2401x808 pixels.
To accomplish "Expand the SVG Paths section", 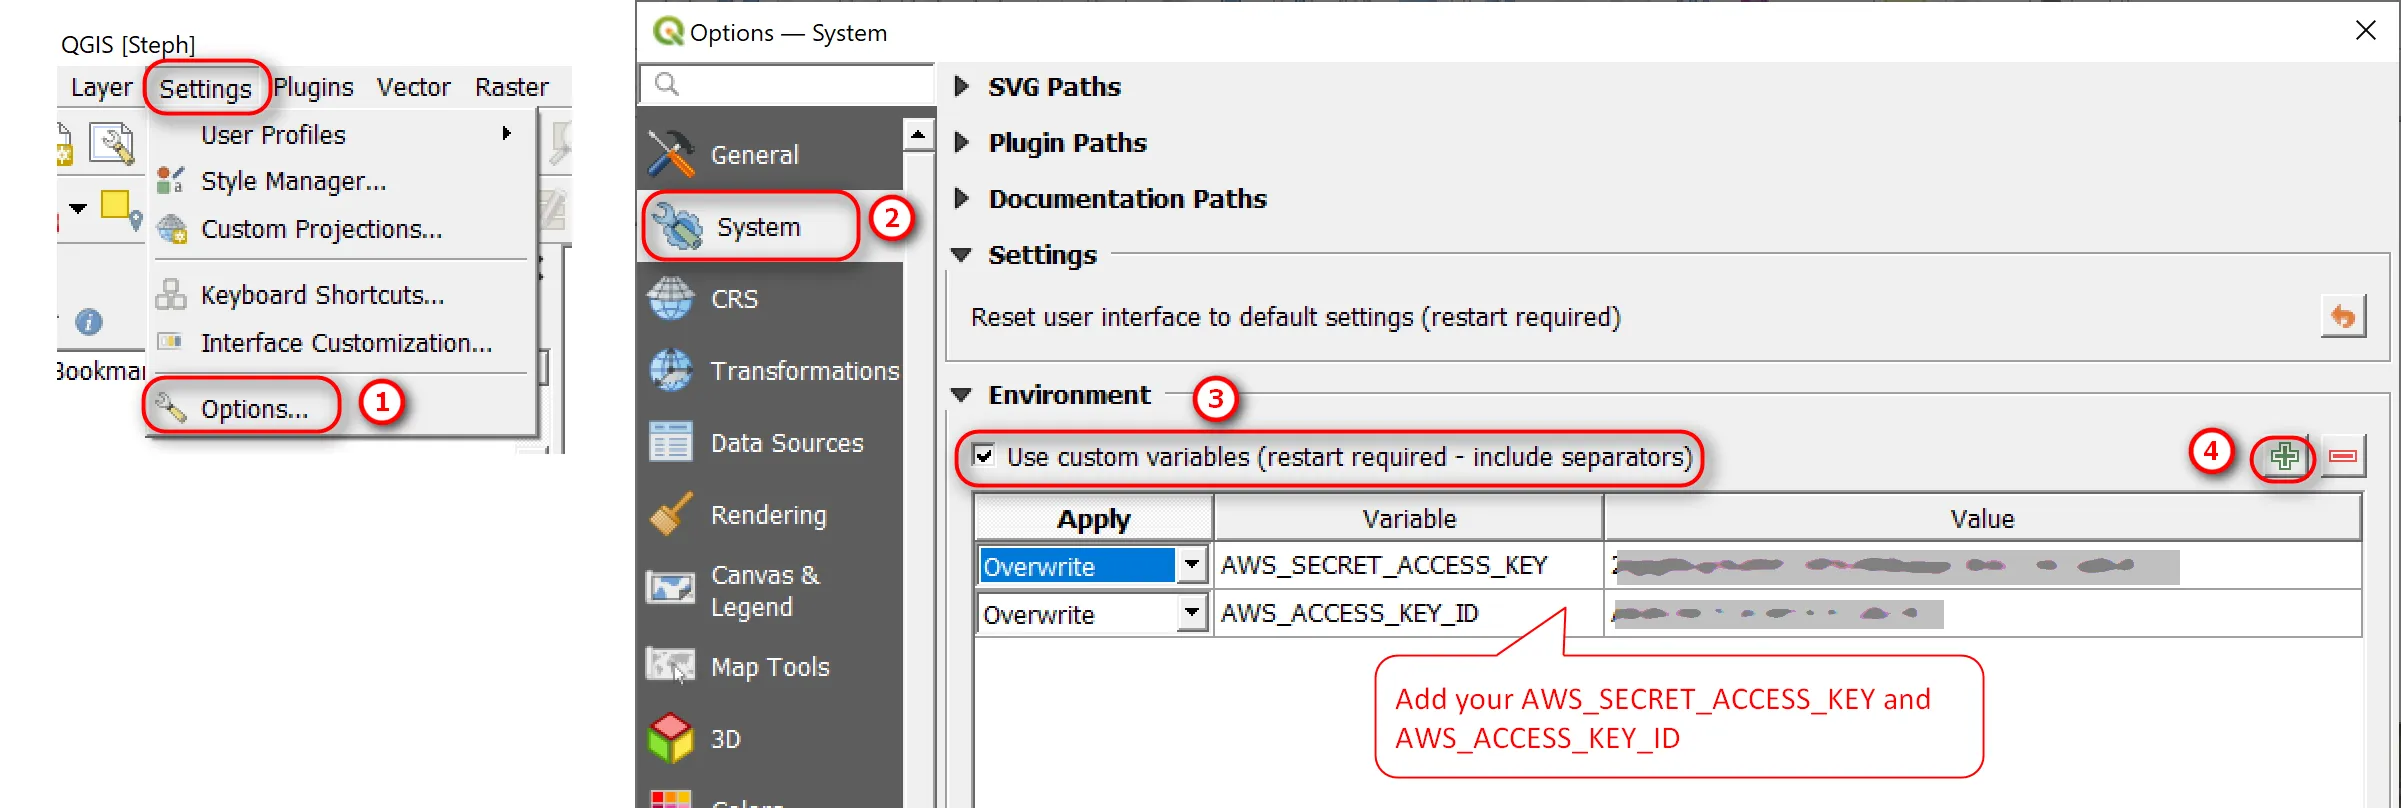I will tap(962, 87).
